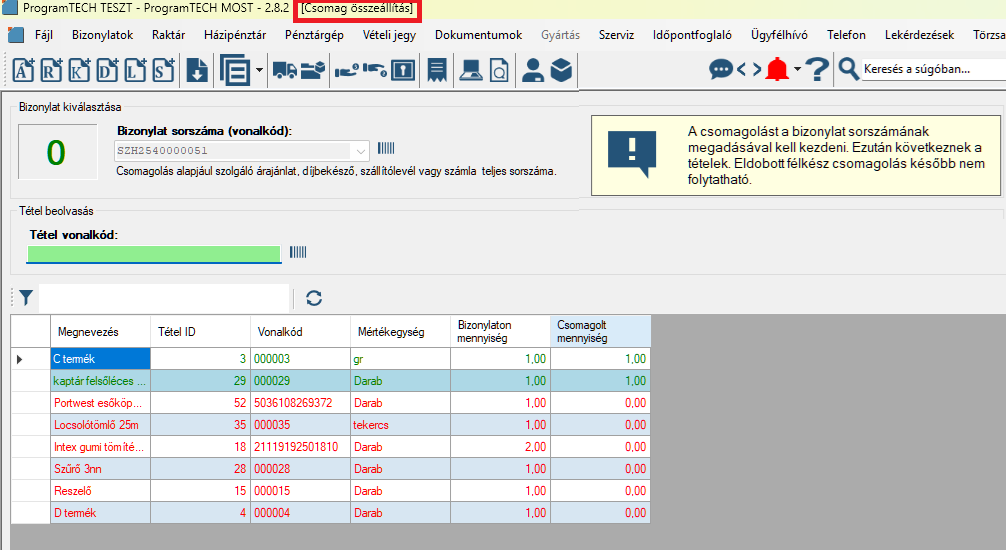Click the cash register terminal icon
The image size is (1006, 550).
coord(471,70)
